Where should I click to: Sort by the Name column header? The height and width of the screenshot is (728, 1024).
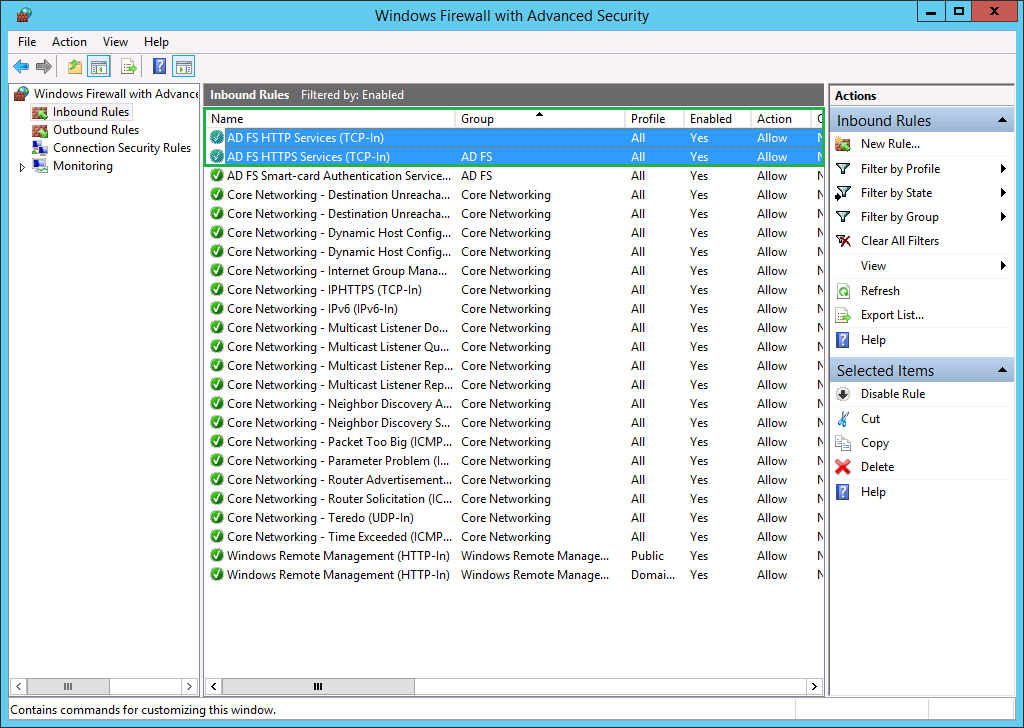(330, 119)
